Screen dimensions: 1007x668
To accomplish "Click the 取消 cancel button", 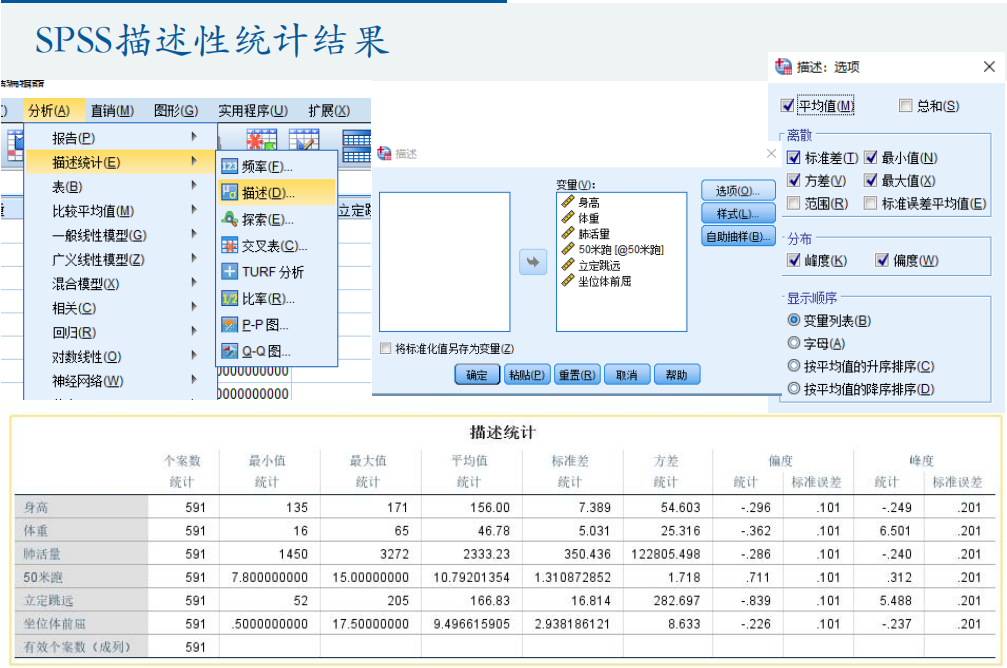I will pos(626,374).
